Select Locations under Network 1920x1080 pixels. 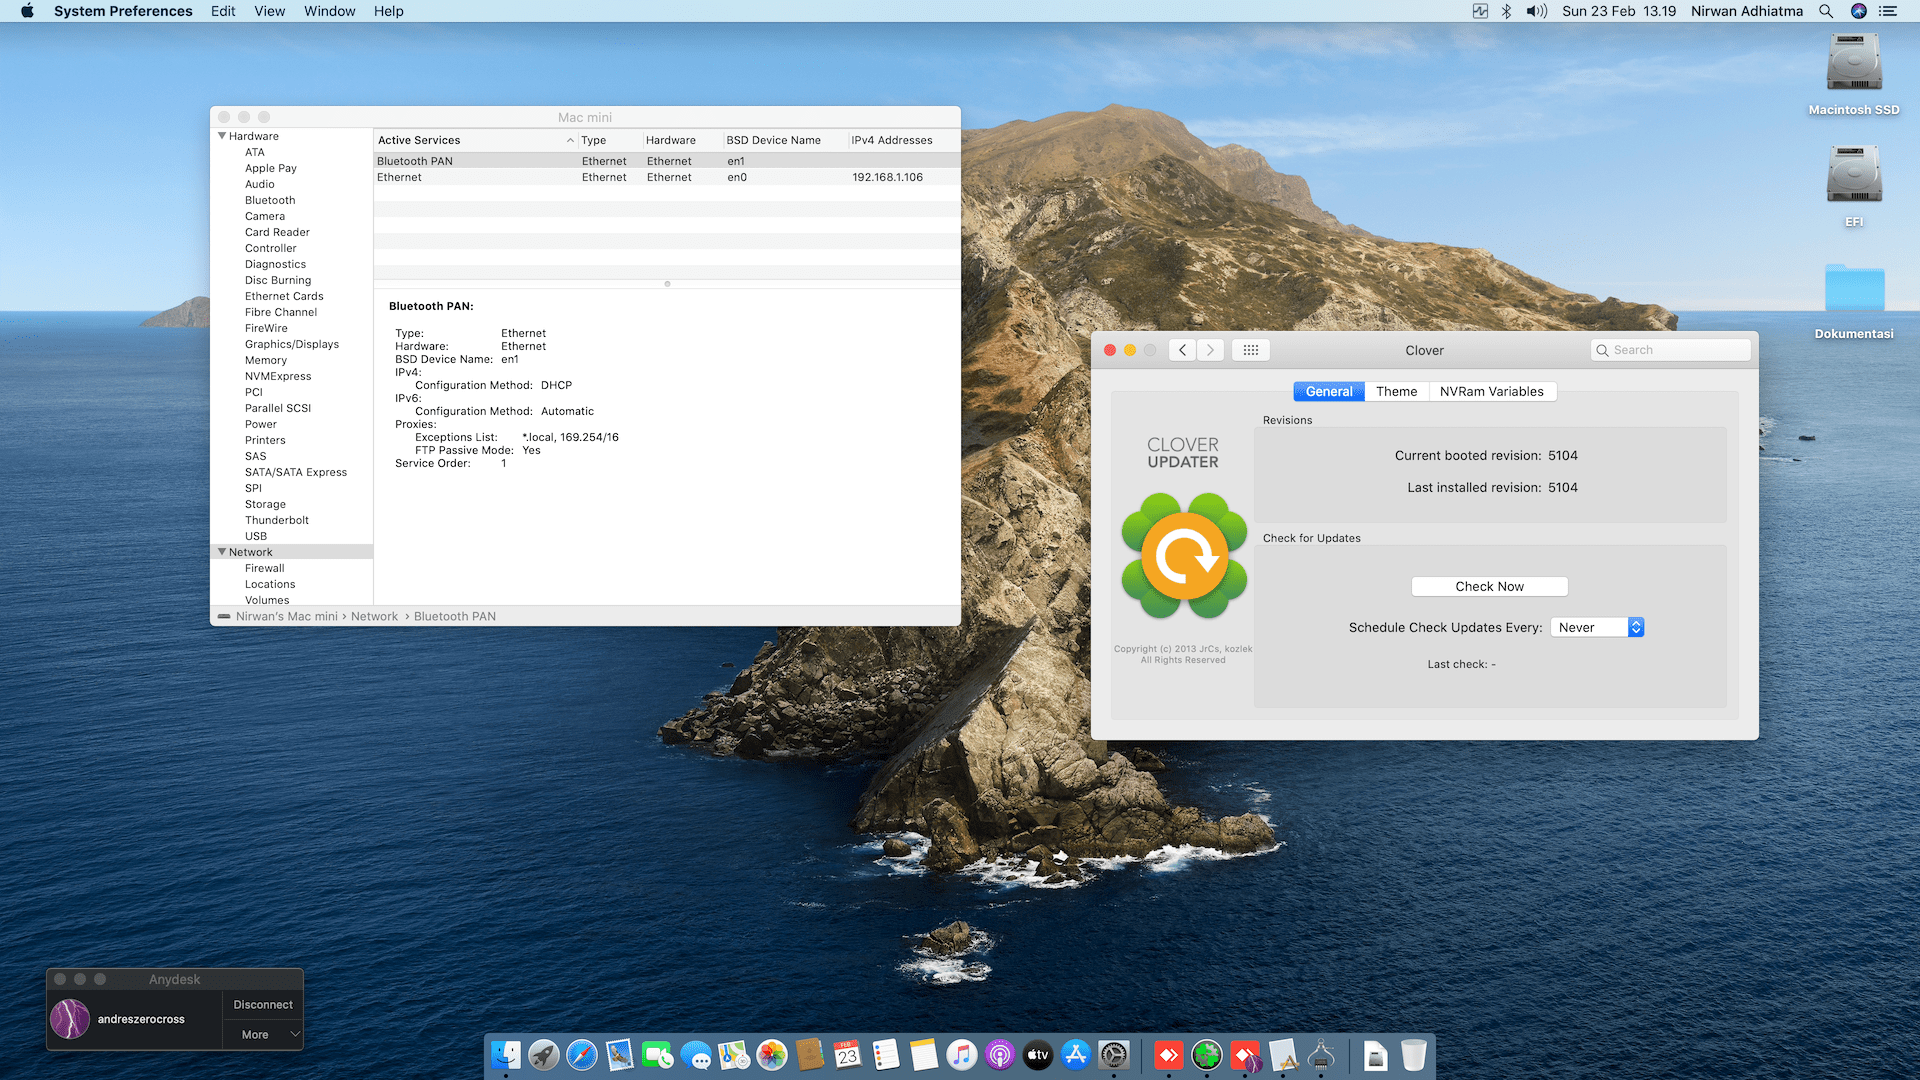pyautogui.click(x=270, y=584)
